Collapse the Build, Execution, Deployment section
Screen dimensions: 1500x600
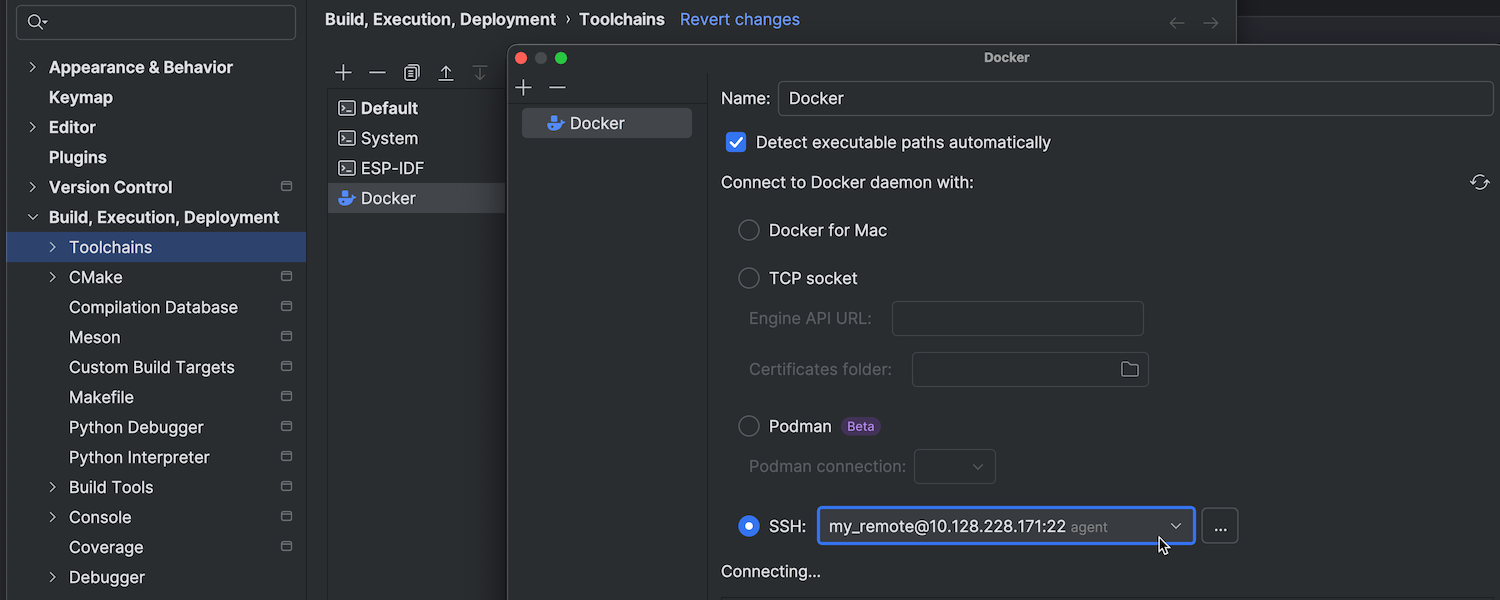tap(32, 217)
